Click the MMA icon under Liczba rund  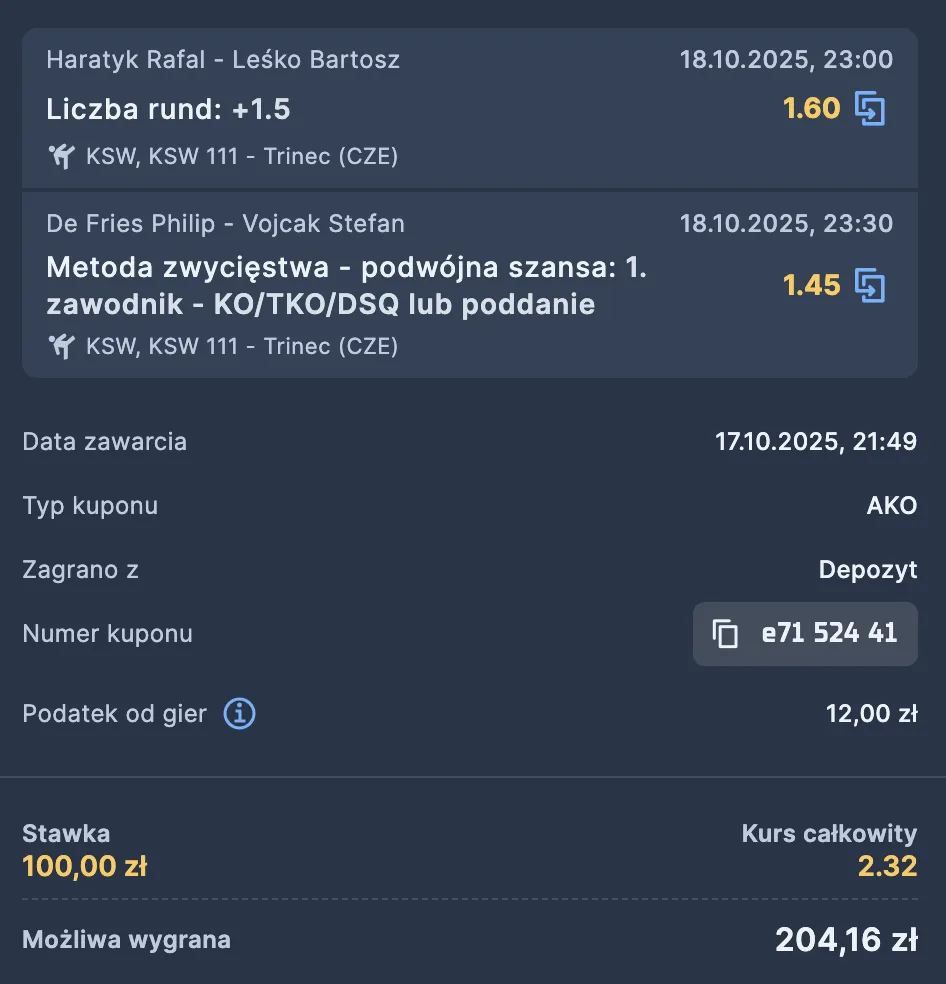coord(62,156)
